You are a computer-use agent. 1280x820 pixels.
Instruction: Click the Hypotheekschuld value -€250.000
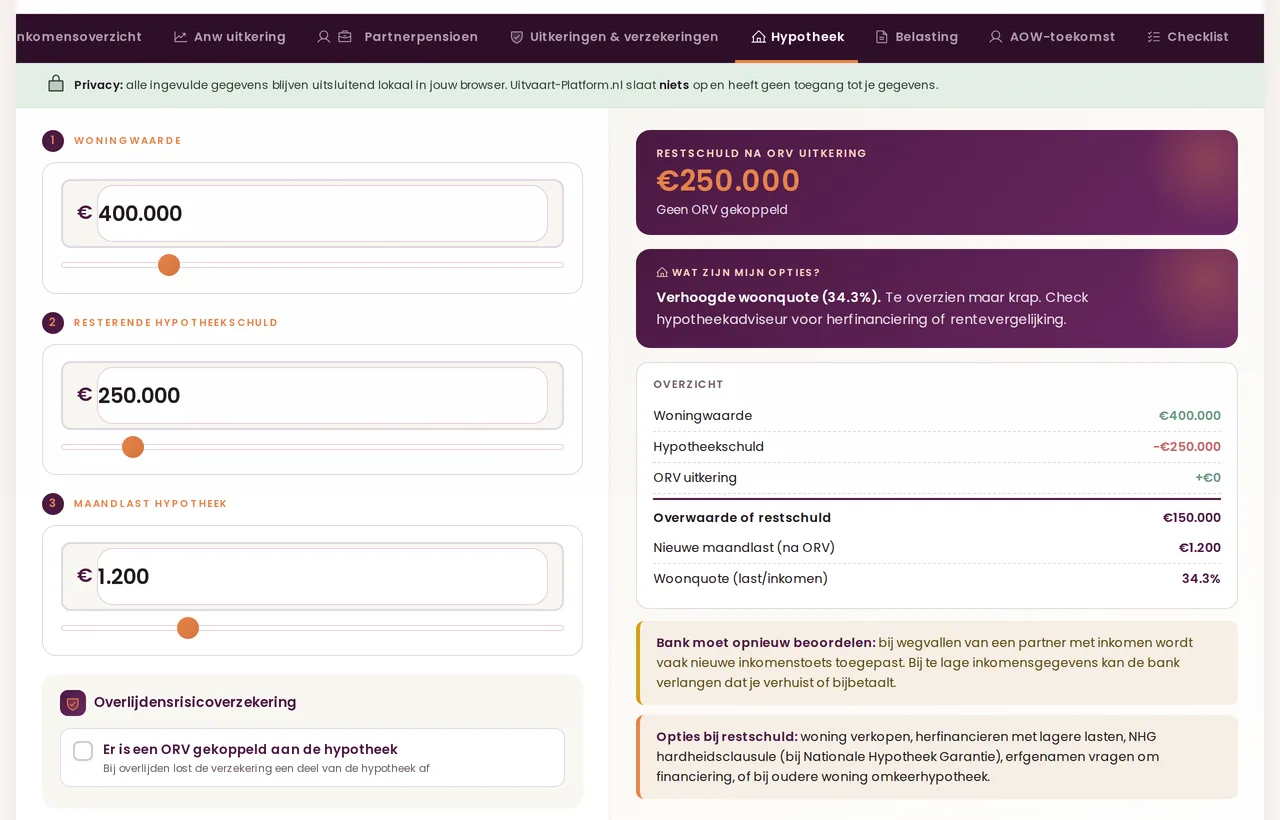point(1187,447)
